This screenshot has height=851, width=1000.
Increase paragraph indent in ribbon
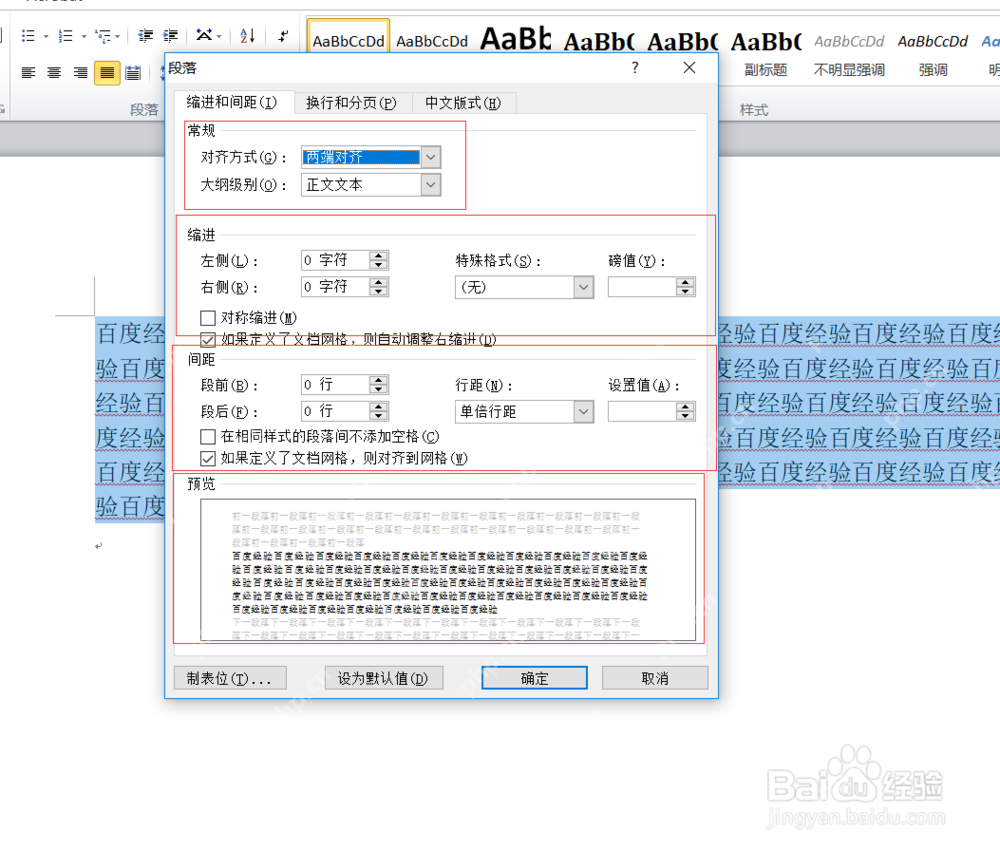point(170,36)
